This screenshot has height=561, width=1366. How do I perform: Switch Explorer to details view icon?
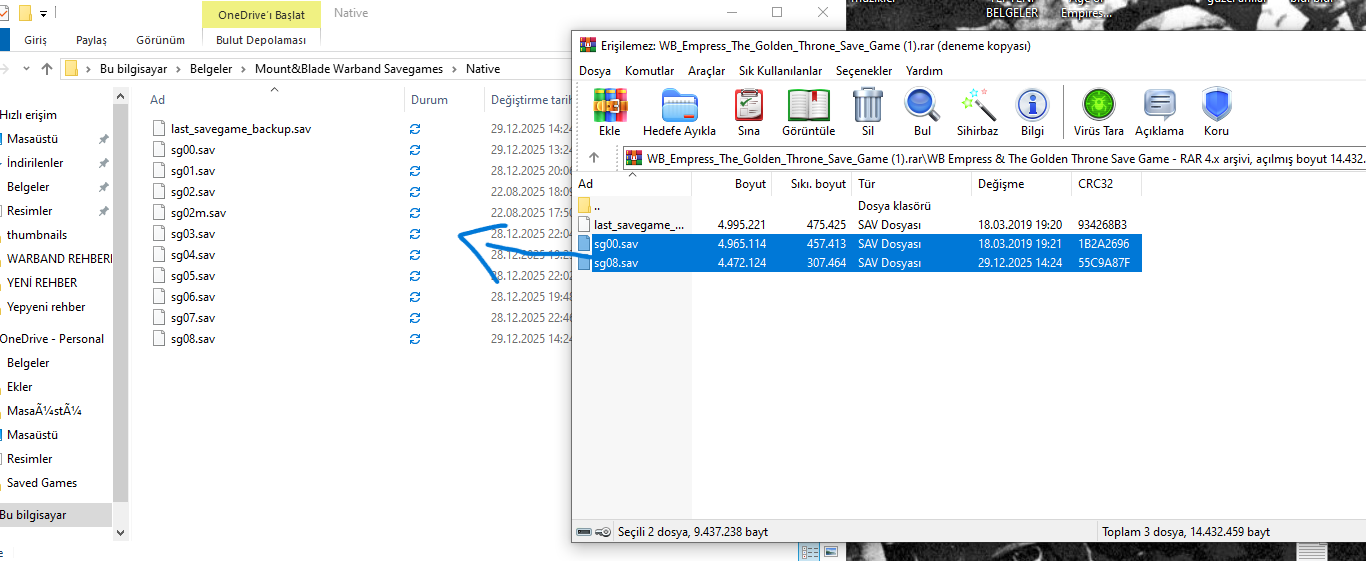pyautogui.click(x=811, y=552)
